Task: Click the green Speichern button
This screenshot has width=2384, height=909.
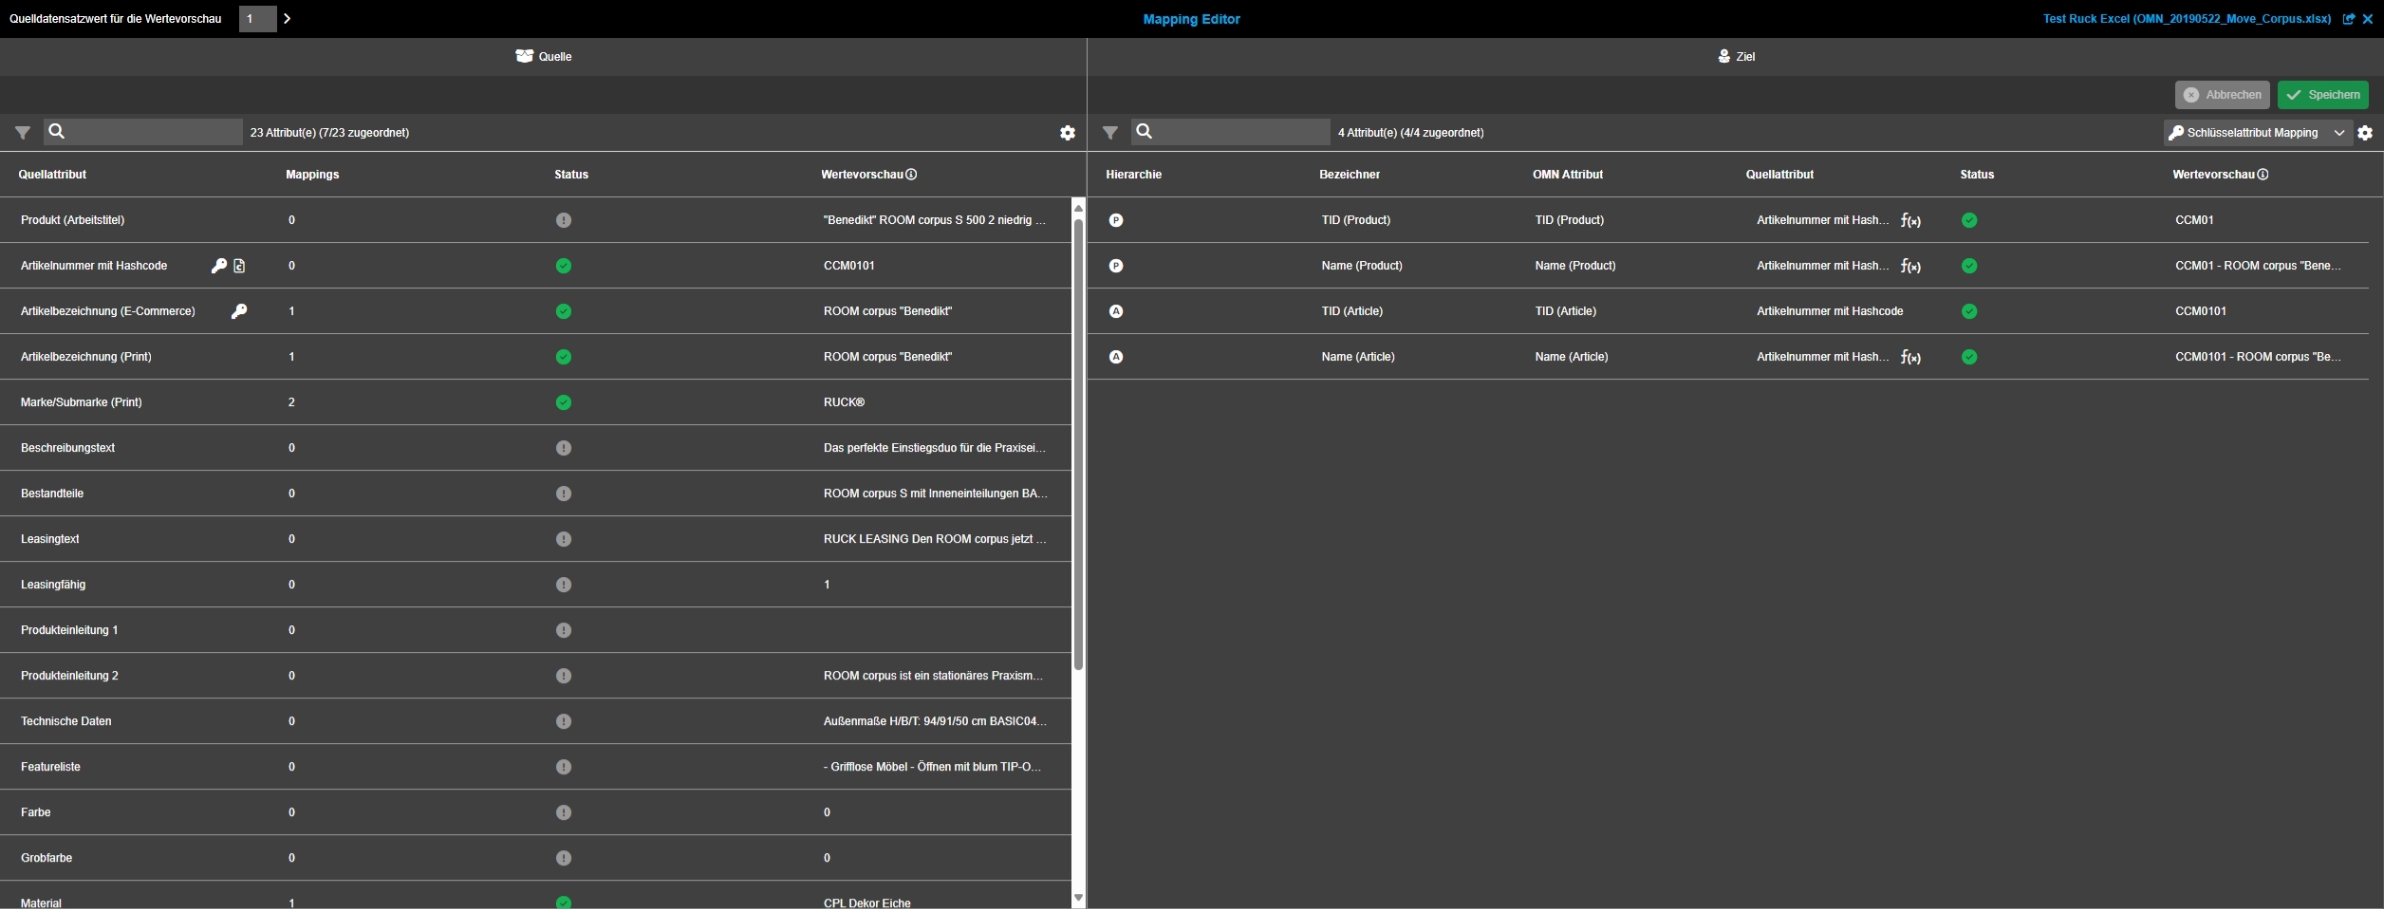Action: (x=2322, y=95)
